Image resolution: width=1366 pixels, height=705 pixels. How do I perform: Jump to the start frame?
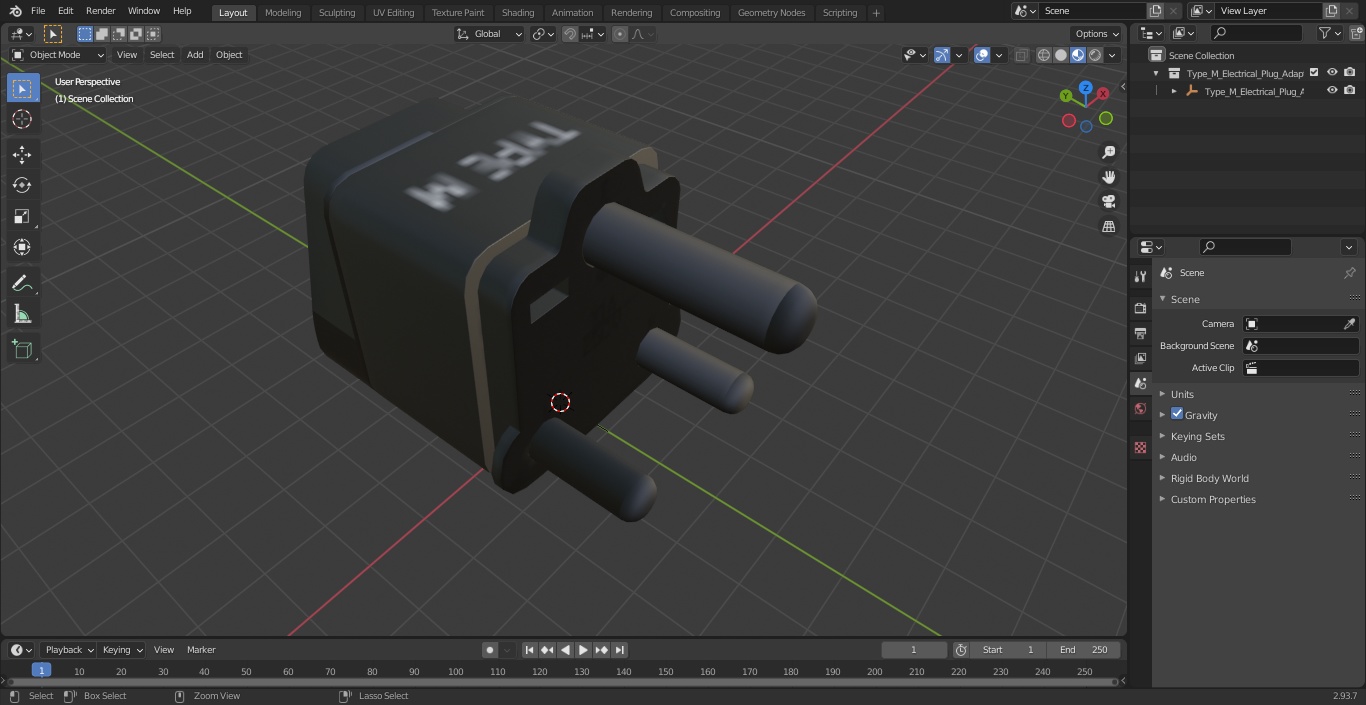[x=530, y=650]
